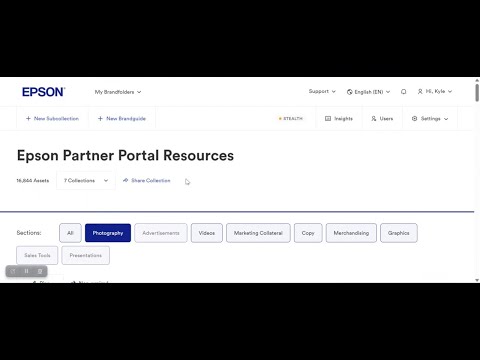Select the Merchandising section tab
Screen dimensions: 480x360
[x=351, y=233]
